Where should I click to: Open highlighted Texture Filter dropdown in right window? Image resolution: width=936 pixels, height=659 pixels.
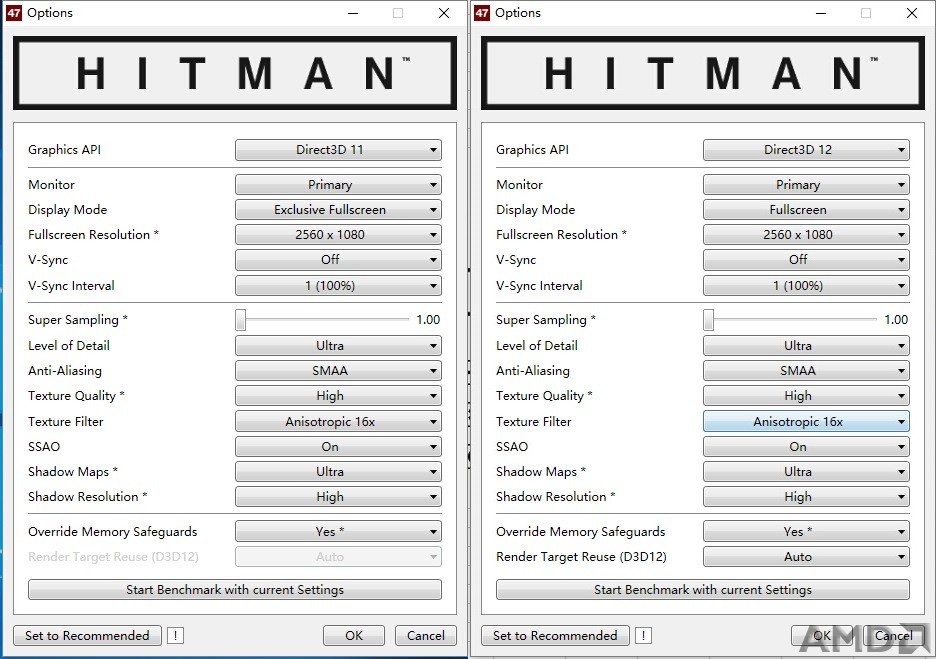pos(806,421)
